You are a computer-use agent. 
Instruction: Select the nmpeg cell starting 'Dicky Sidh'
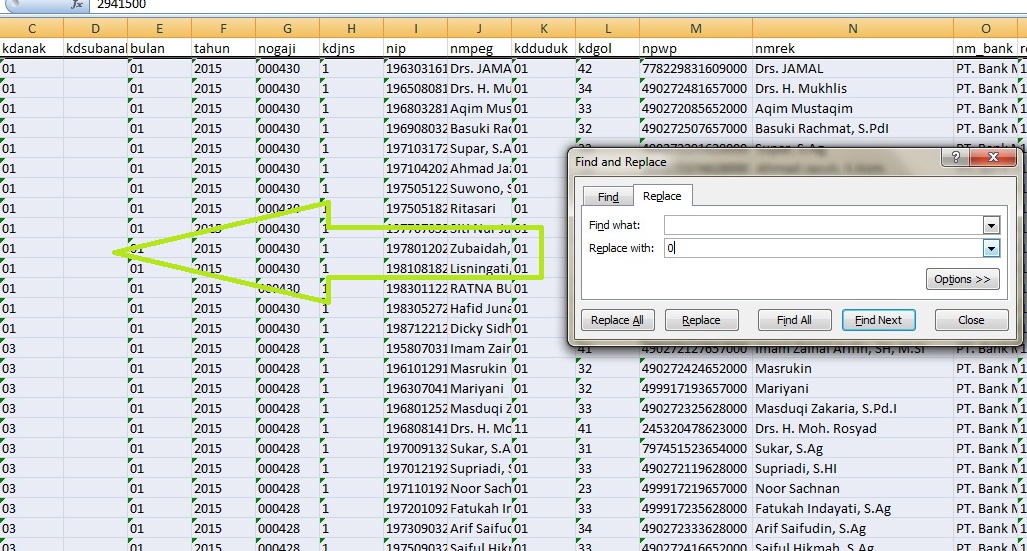(x=479, y=328)
